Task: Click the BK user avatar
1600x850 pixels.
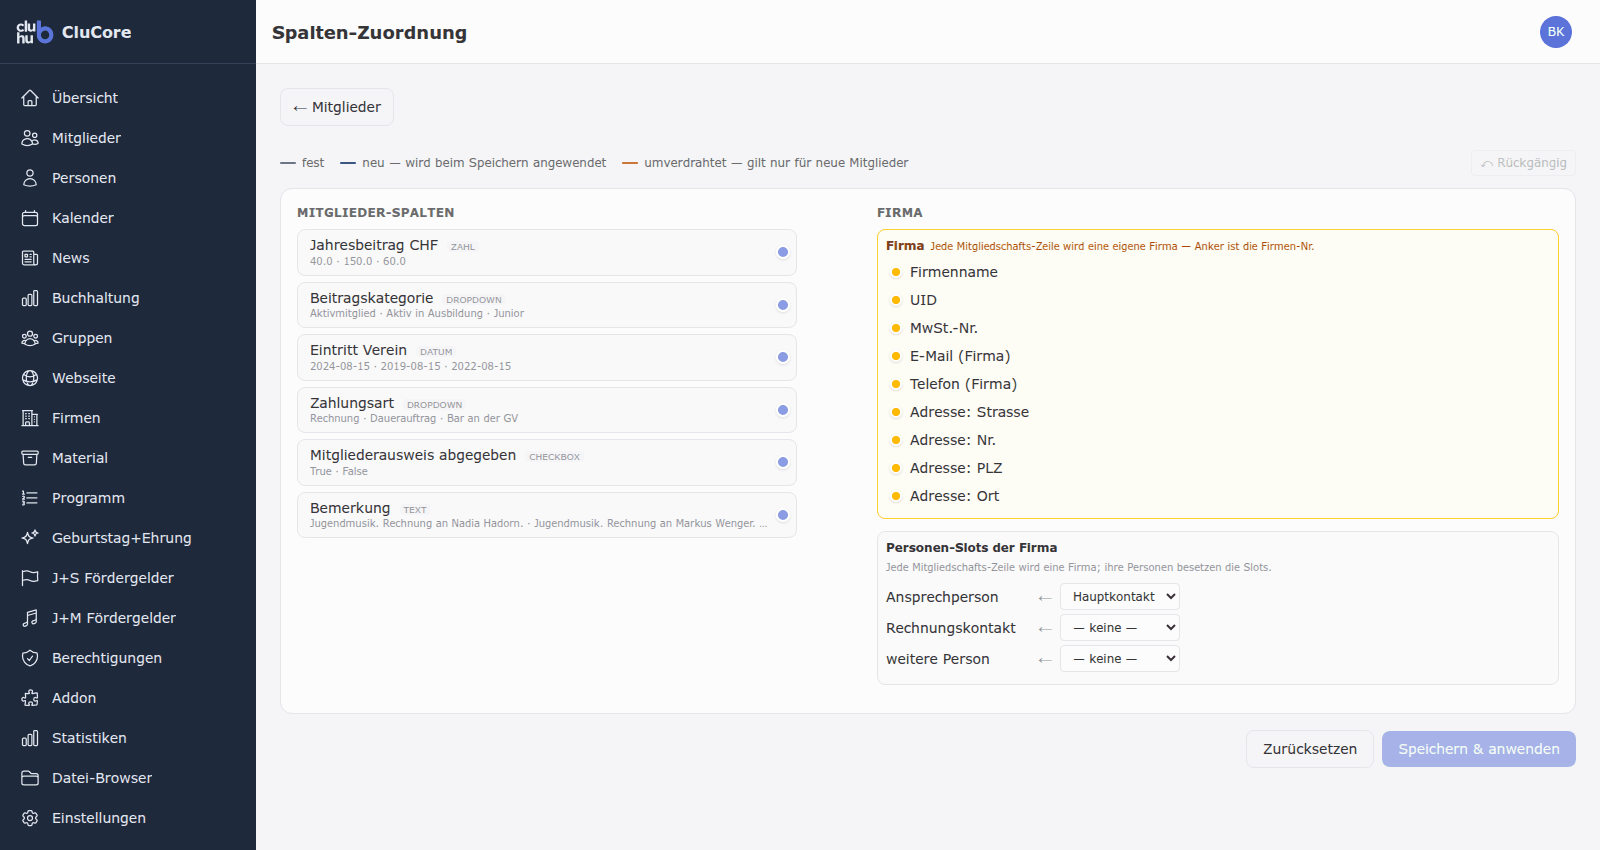Action: click(x=1556, y=32)
